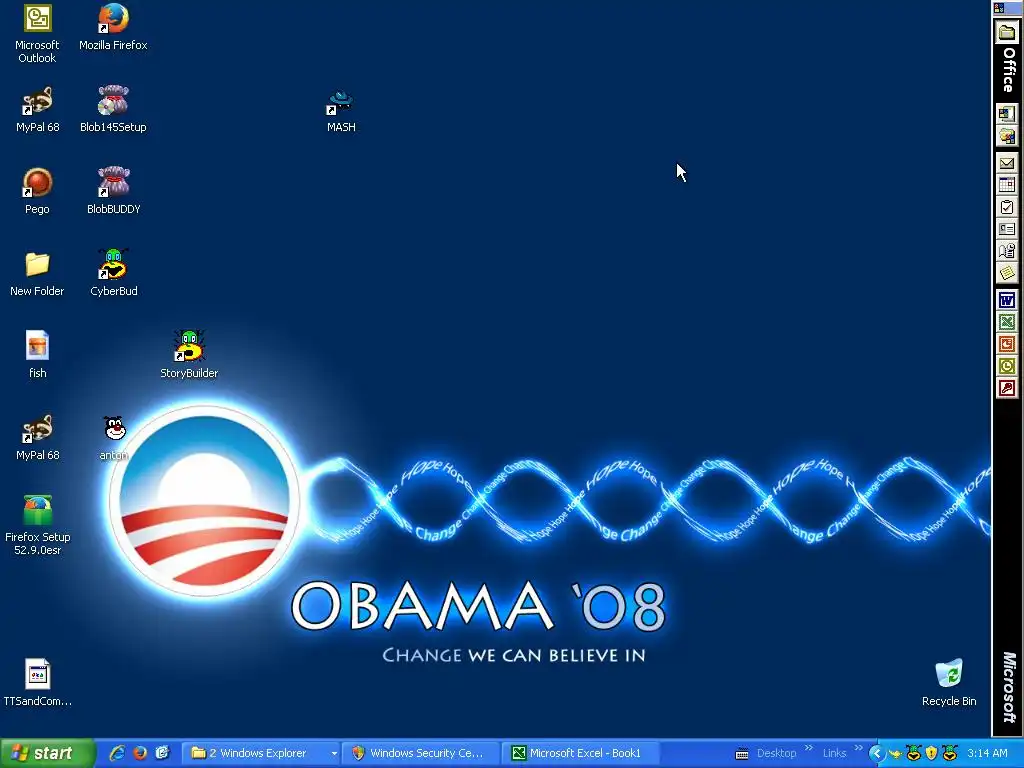1024x768 pixels.
Task: Click the Office Shortcut Bar control icon at top
Action: pos(1000,8)
